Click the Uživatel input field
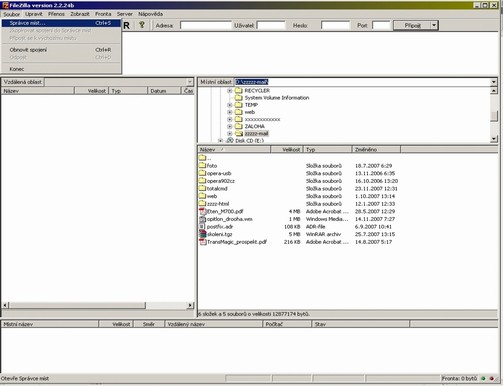The height and width of the screenshot is (386, 503). (x=271, y=25)
